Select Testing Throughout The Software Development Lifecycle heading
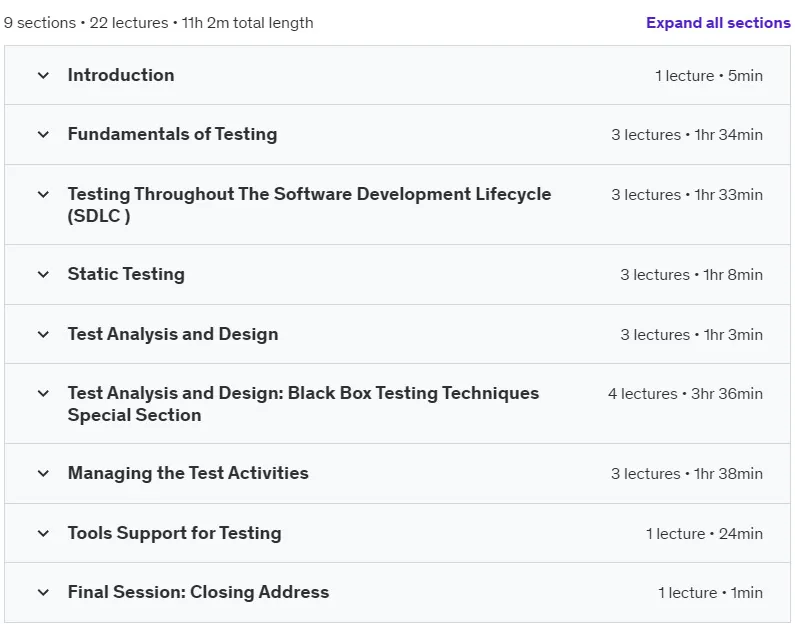The width and height of the screenshot is (795, 624). click(309, 205)
